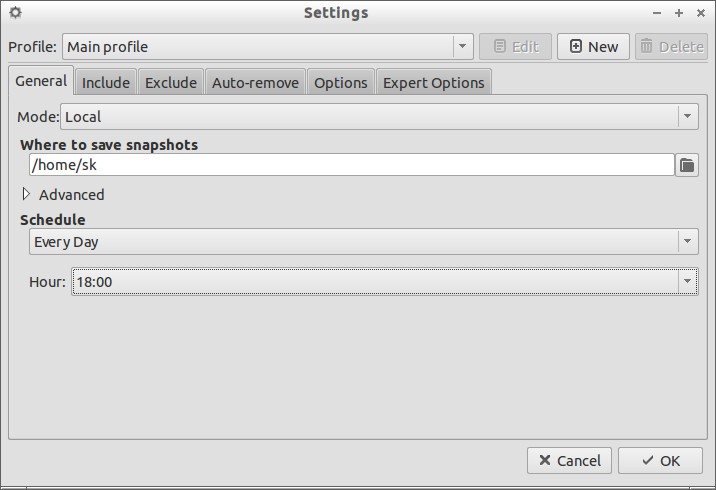Screen dimensions: 716x490
Task: Go to the Options tab
Action: click(341, 83)
